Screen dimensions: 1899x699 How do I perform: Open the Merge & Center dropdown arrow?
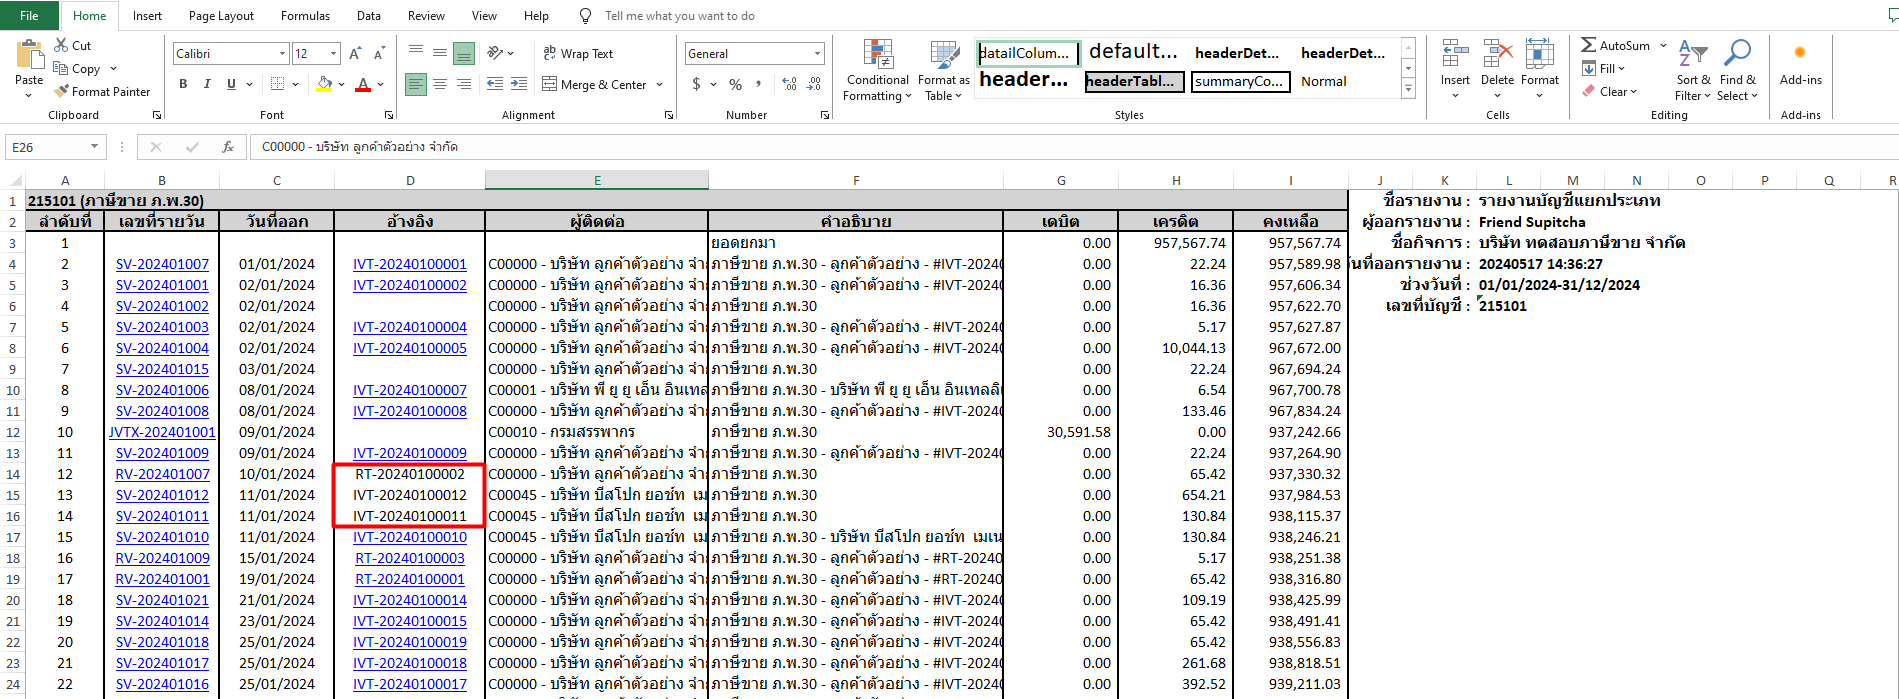660,84
